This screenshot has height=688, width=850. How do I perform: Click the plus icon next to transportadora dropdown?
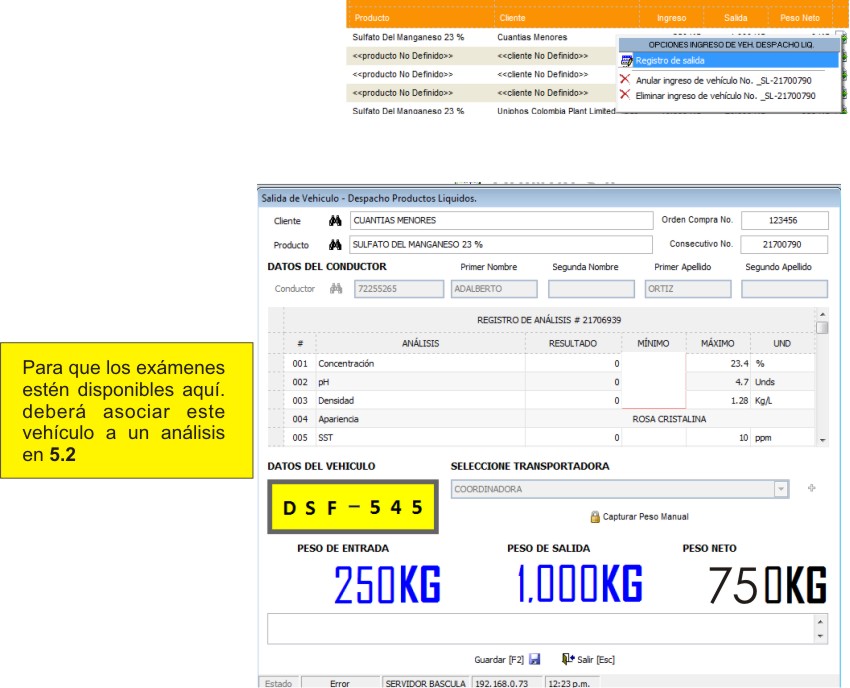[x=812, y=488]
